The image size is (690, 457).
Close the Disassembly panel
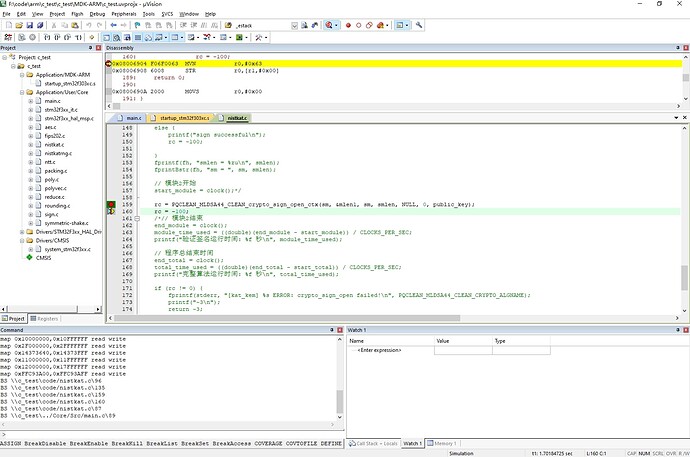coord(686,48)
